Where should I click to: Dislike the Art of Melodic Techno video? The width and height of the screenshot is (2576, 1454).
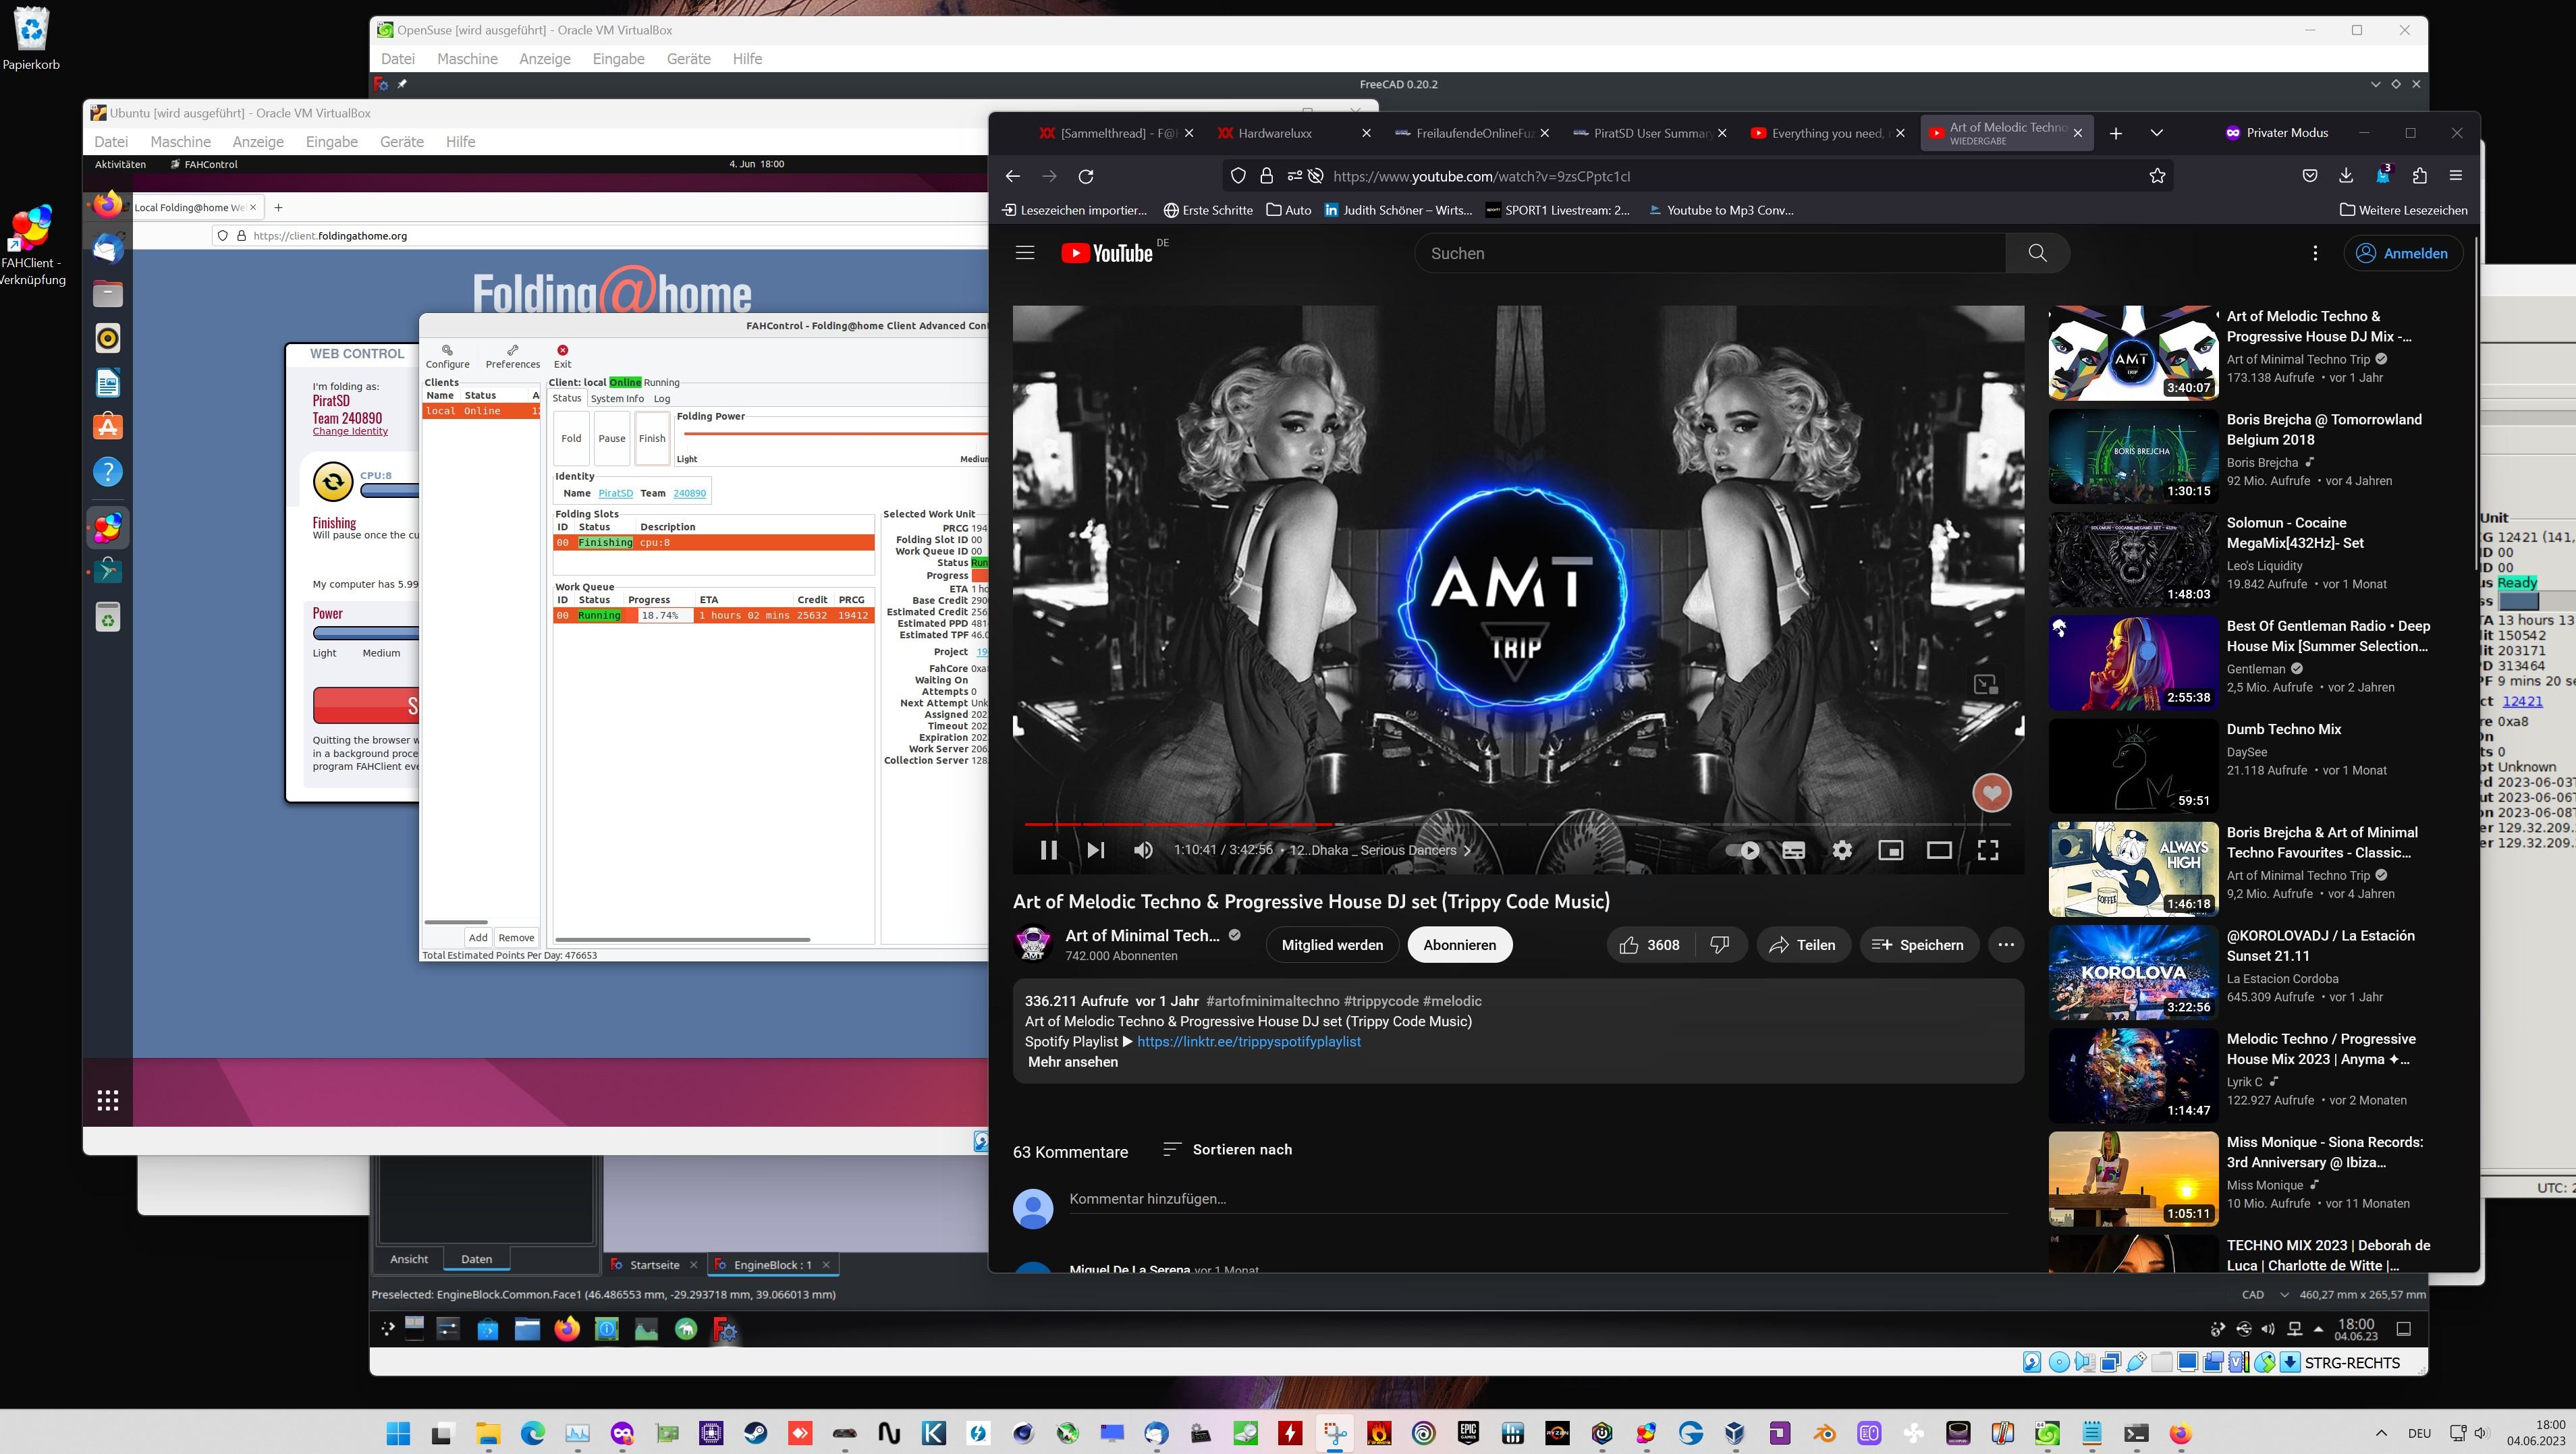[x=1720, y=945]
